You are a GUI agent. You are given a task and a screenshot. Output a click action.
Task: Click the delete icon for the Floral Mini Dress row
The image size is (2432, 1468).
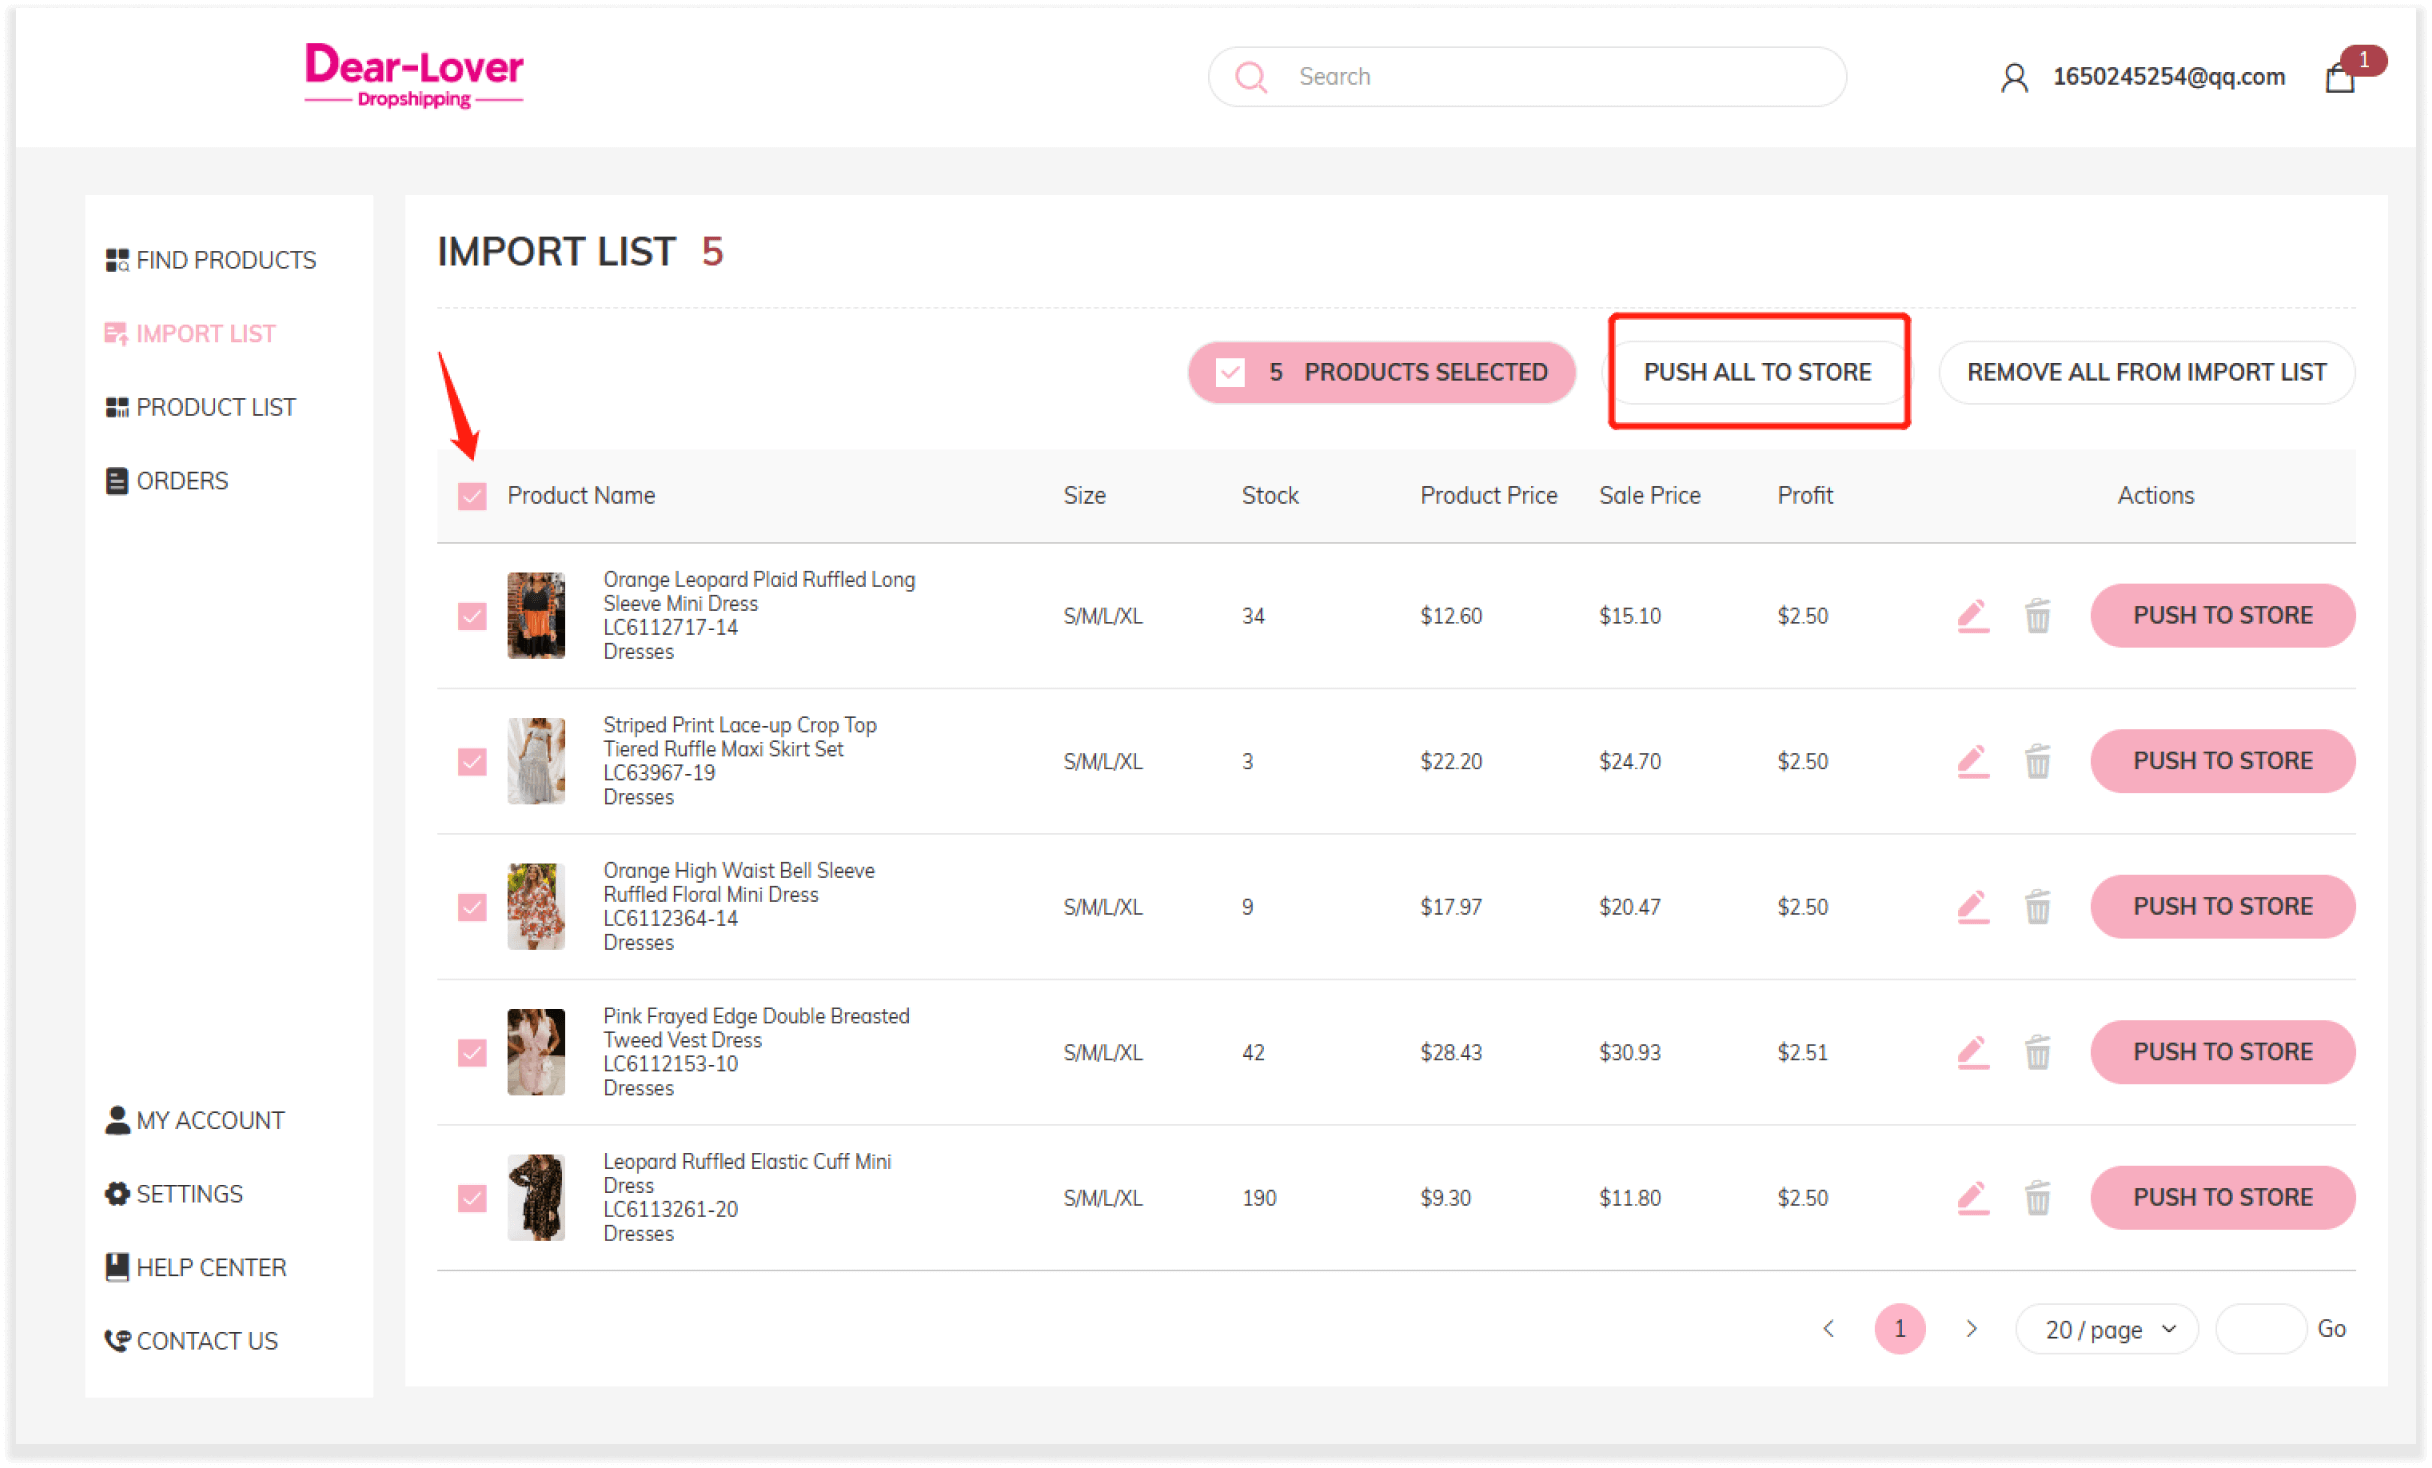tap(2038, 907)
